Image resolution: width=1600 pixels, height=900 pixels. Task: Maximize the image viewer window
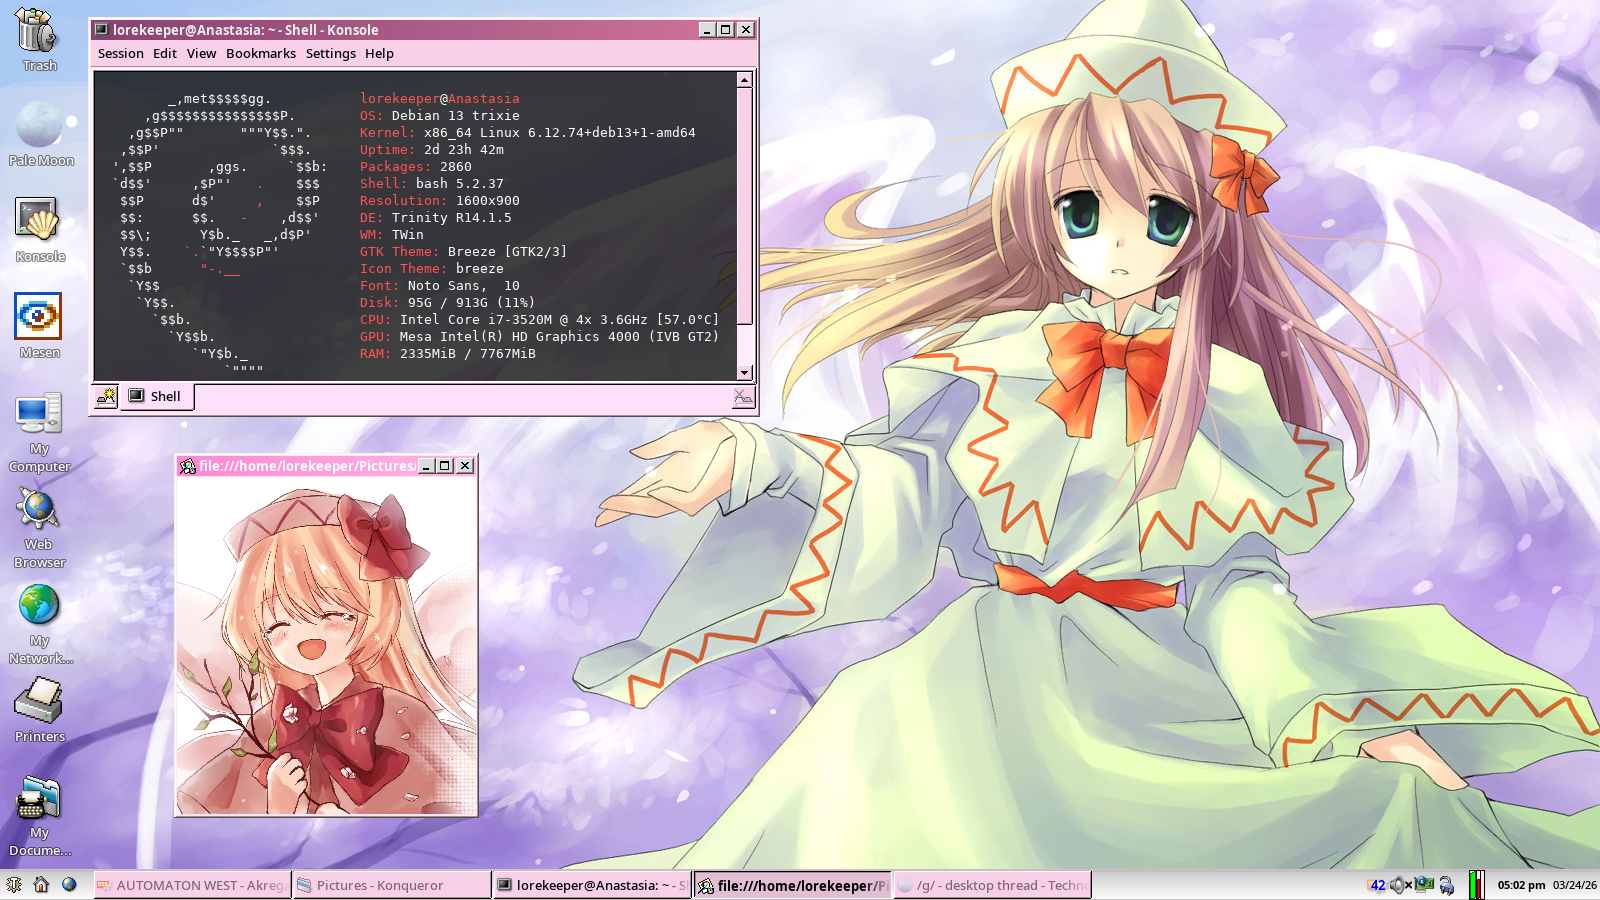pyautogui.click(x=446, y=466)
